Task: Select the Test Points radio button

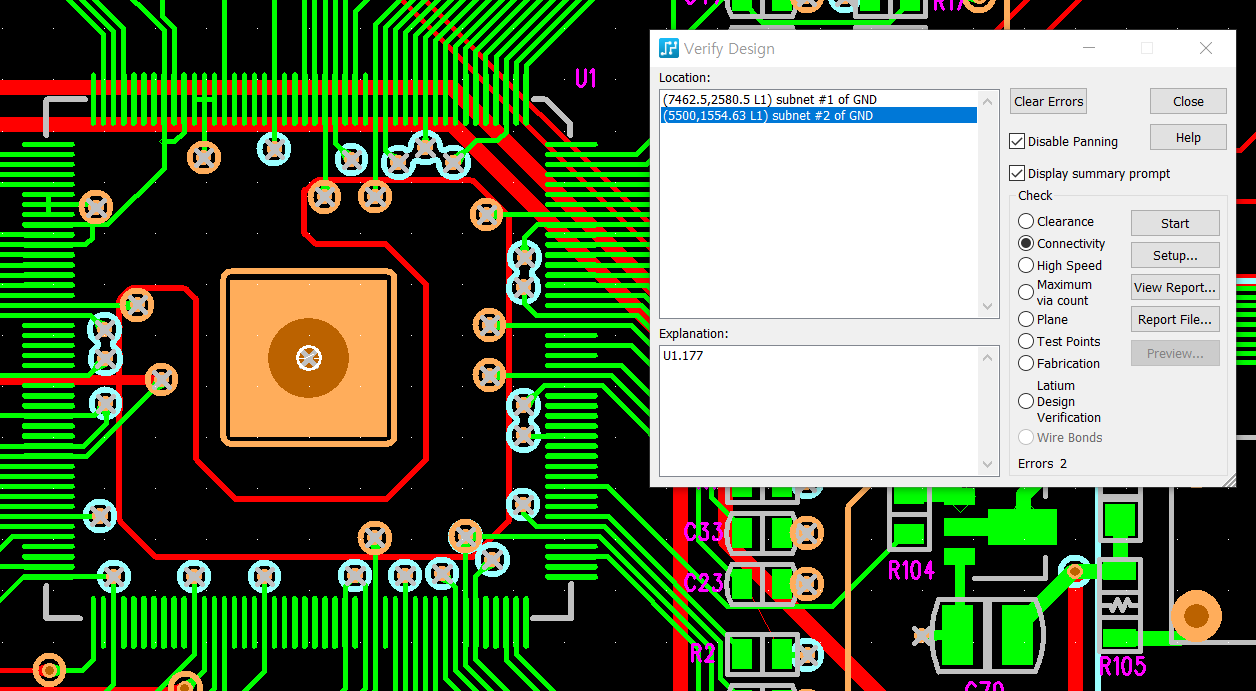Action: pyautogui.click(x=1026, y=342)
